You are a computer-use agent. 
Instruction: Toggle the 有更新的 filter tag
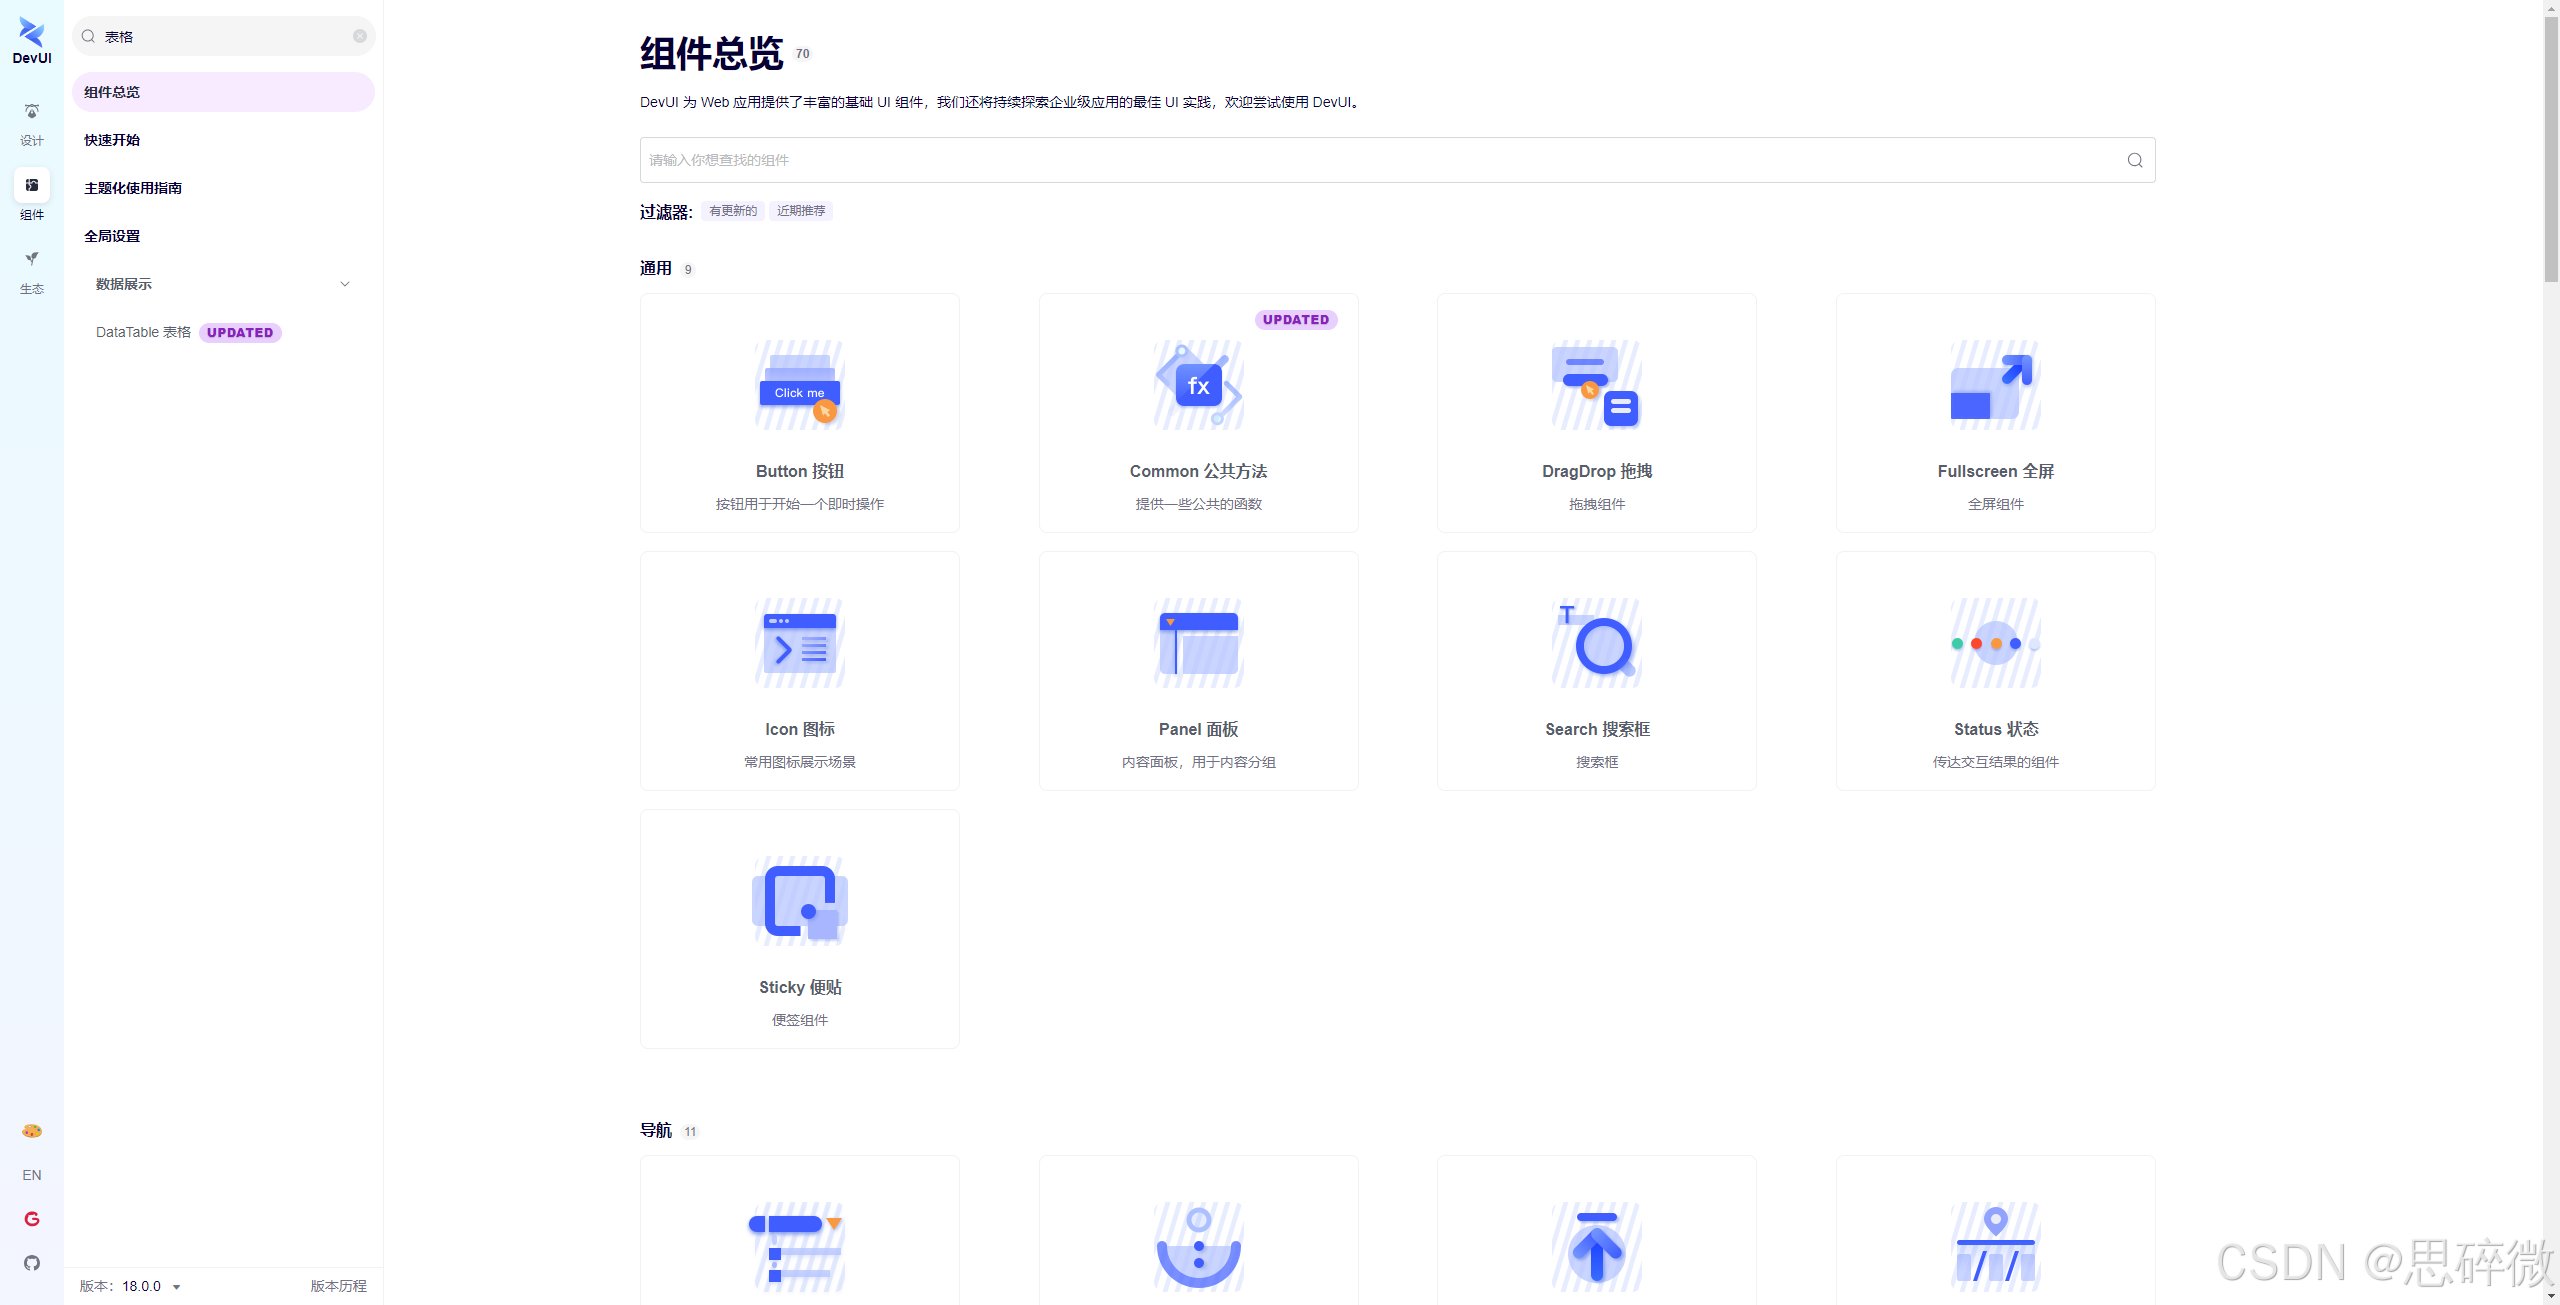(732, 211)
